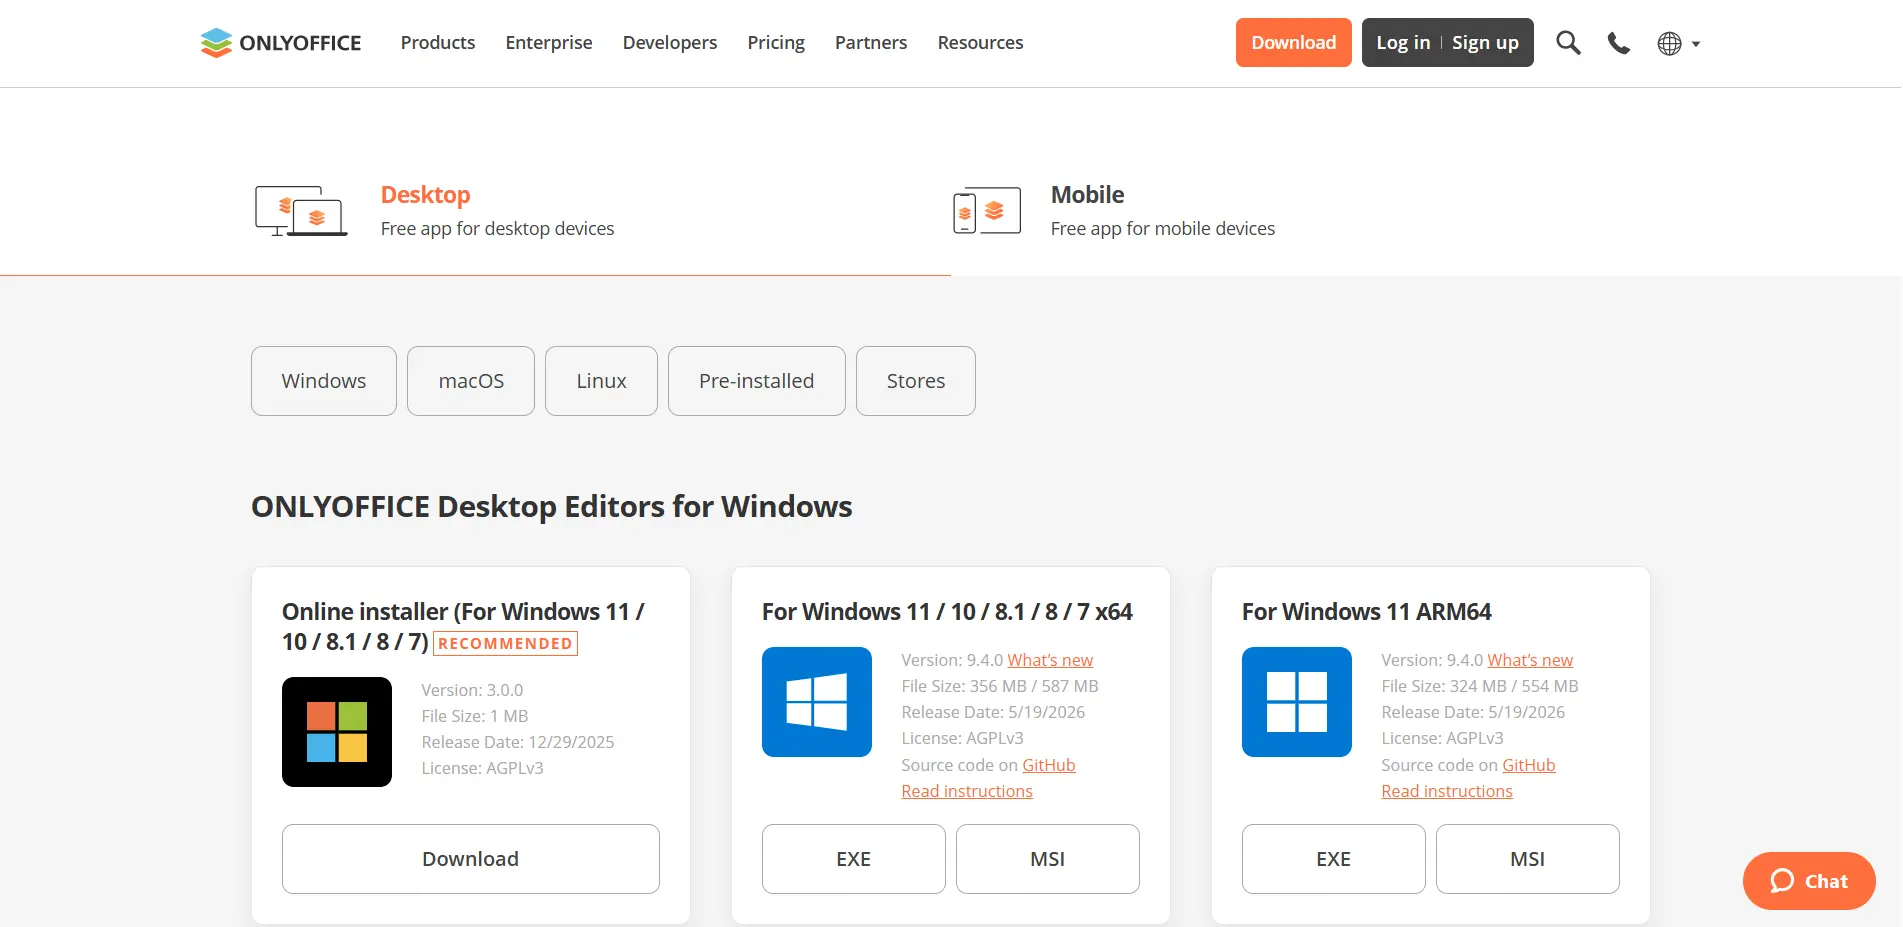
Task: Open GitHub source link in x64 card
Action: tap(1049, 765)
